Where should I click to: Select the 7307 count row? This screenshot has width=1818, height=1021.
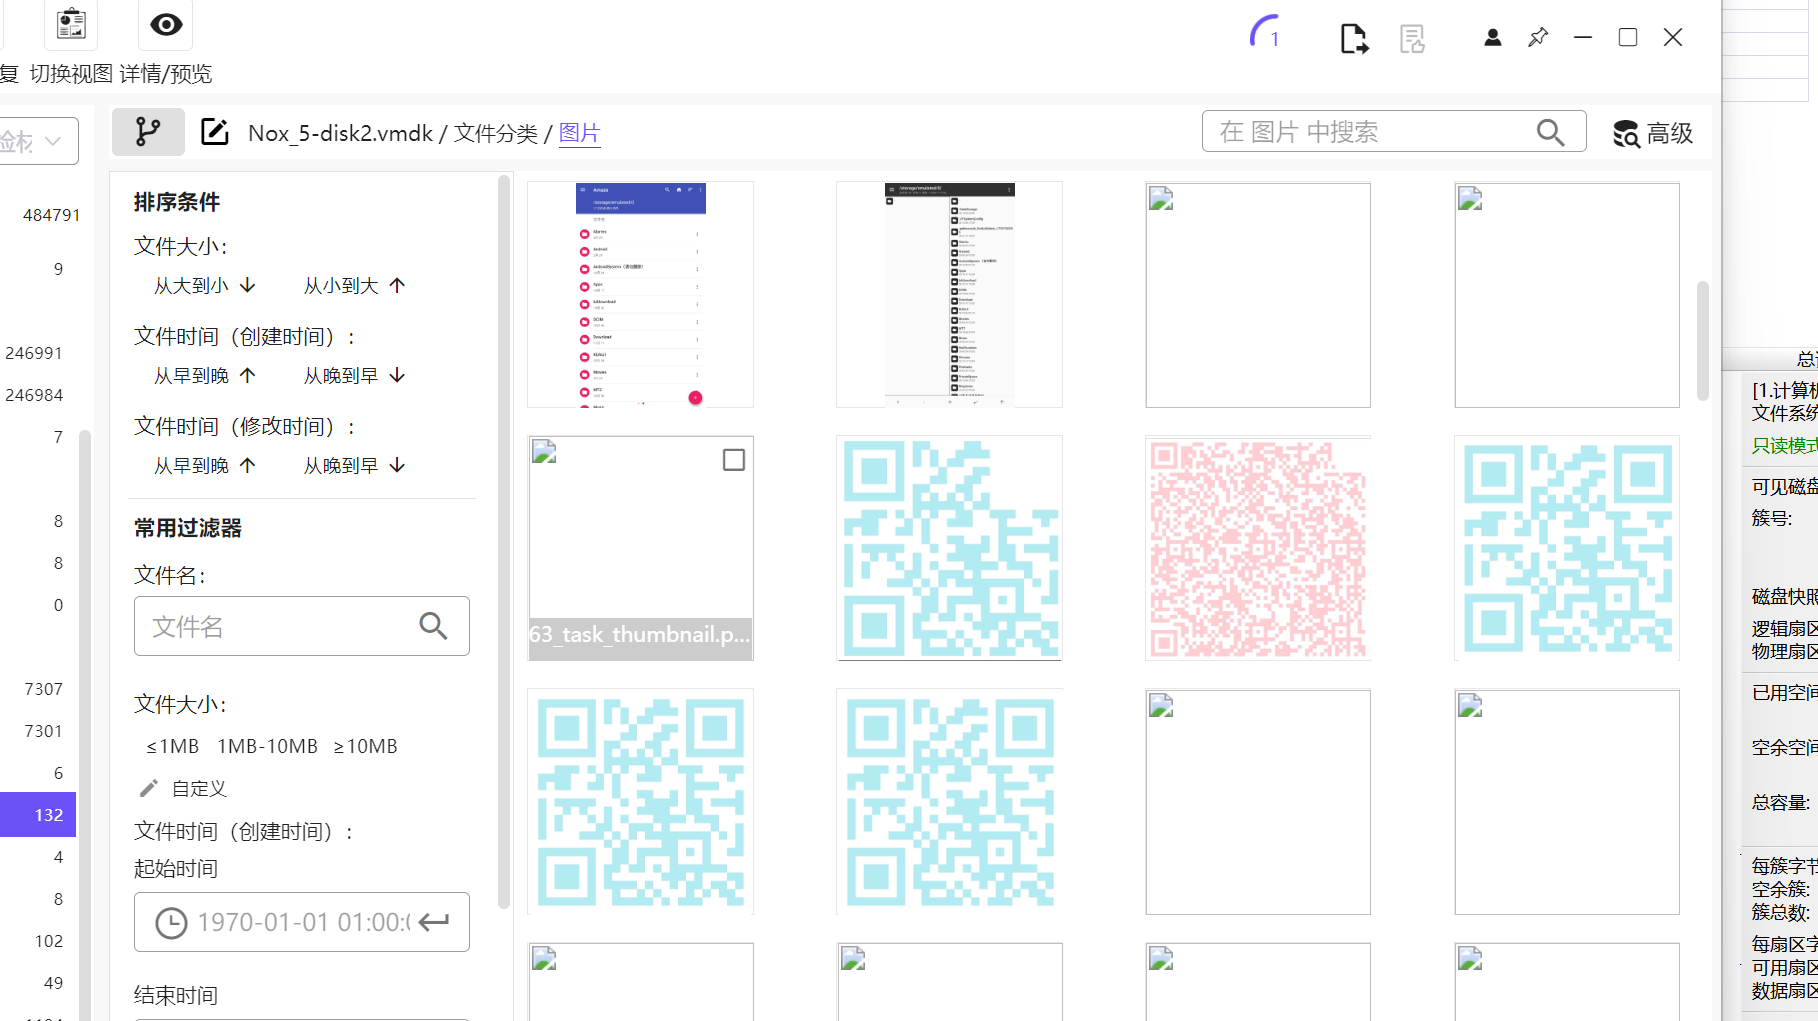coord(43,689)
